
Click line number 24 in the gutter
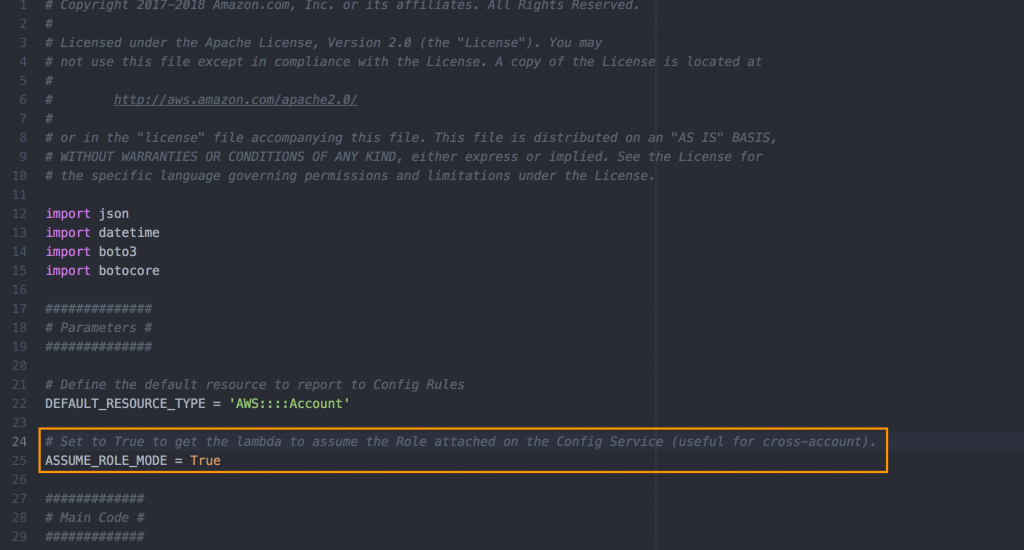pyautogui.click(x=20, y=442)
